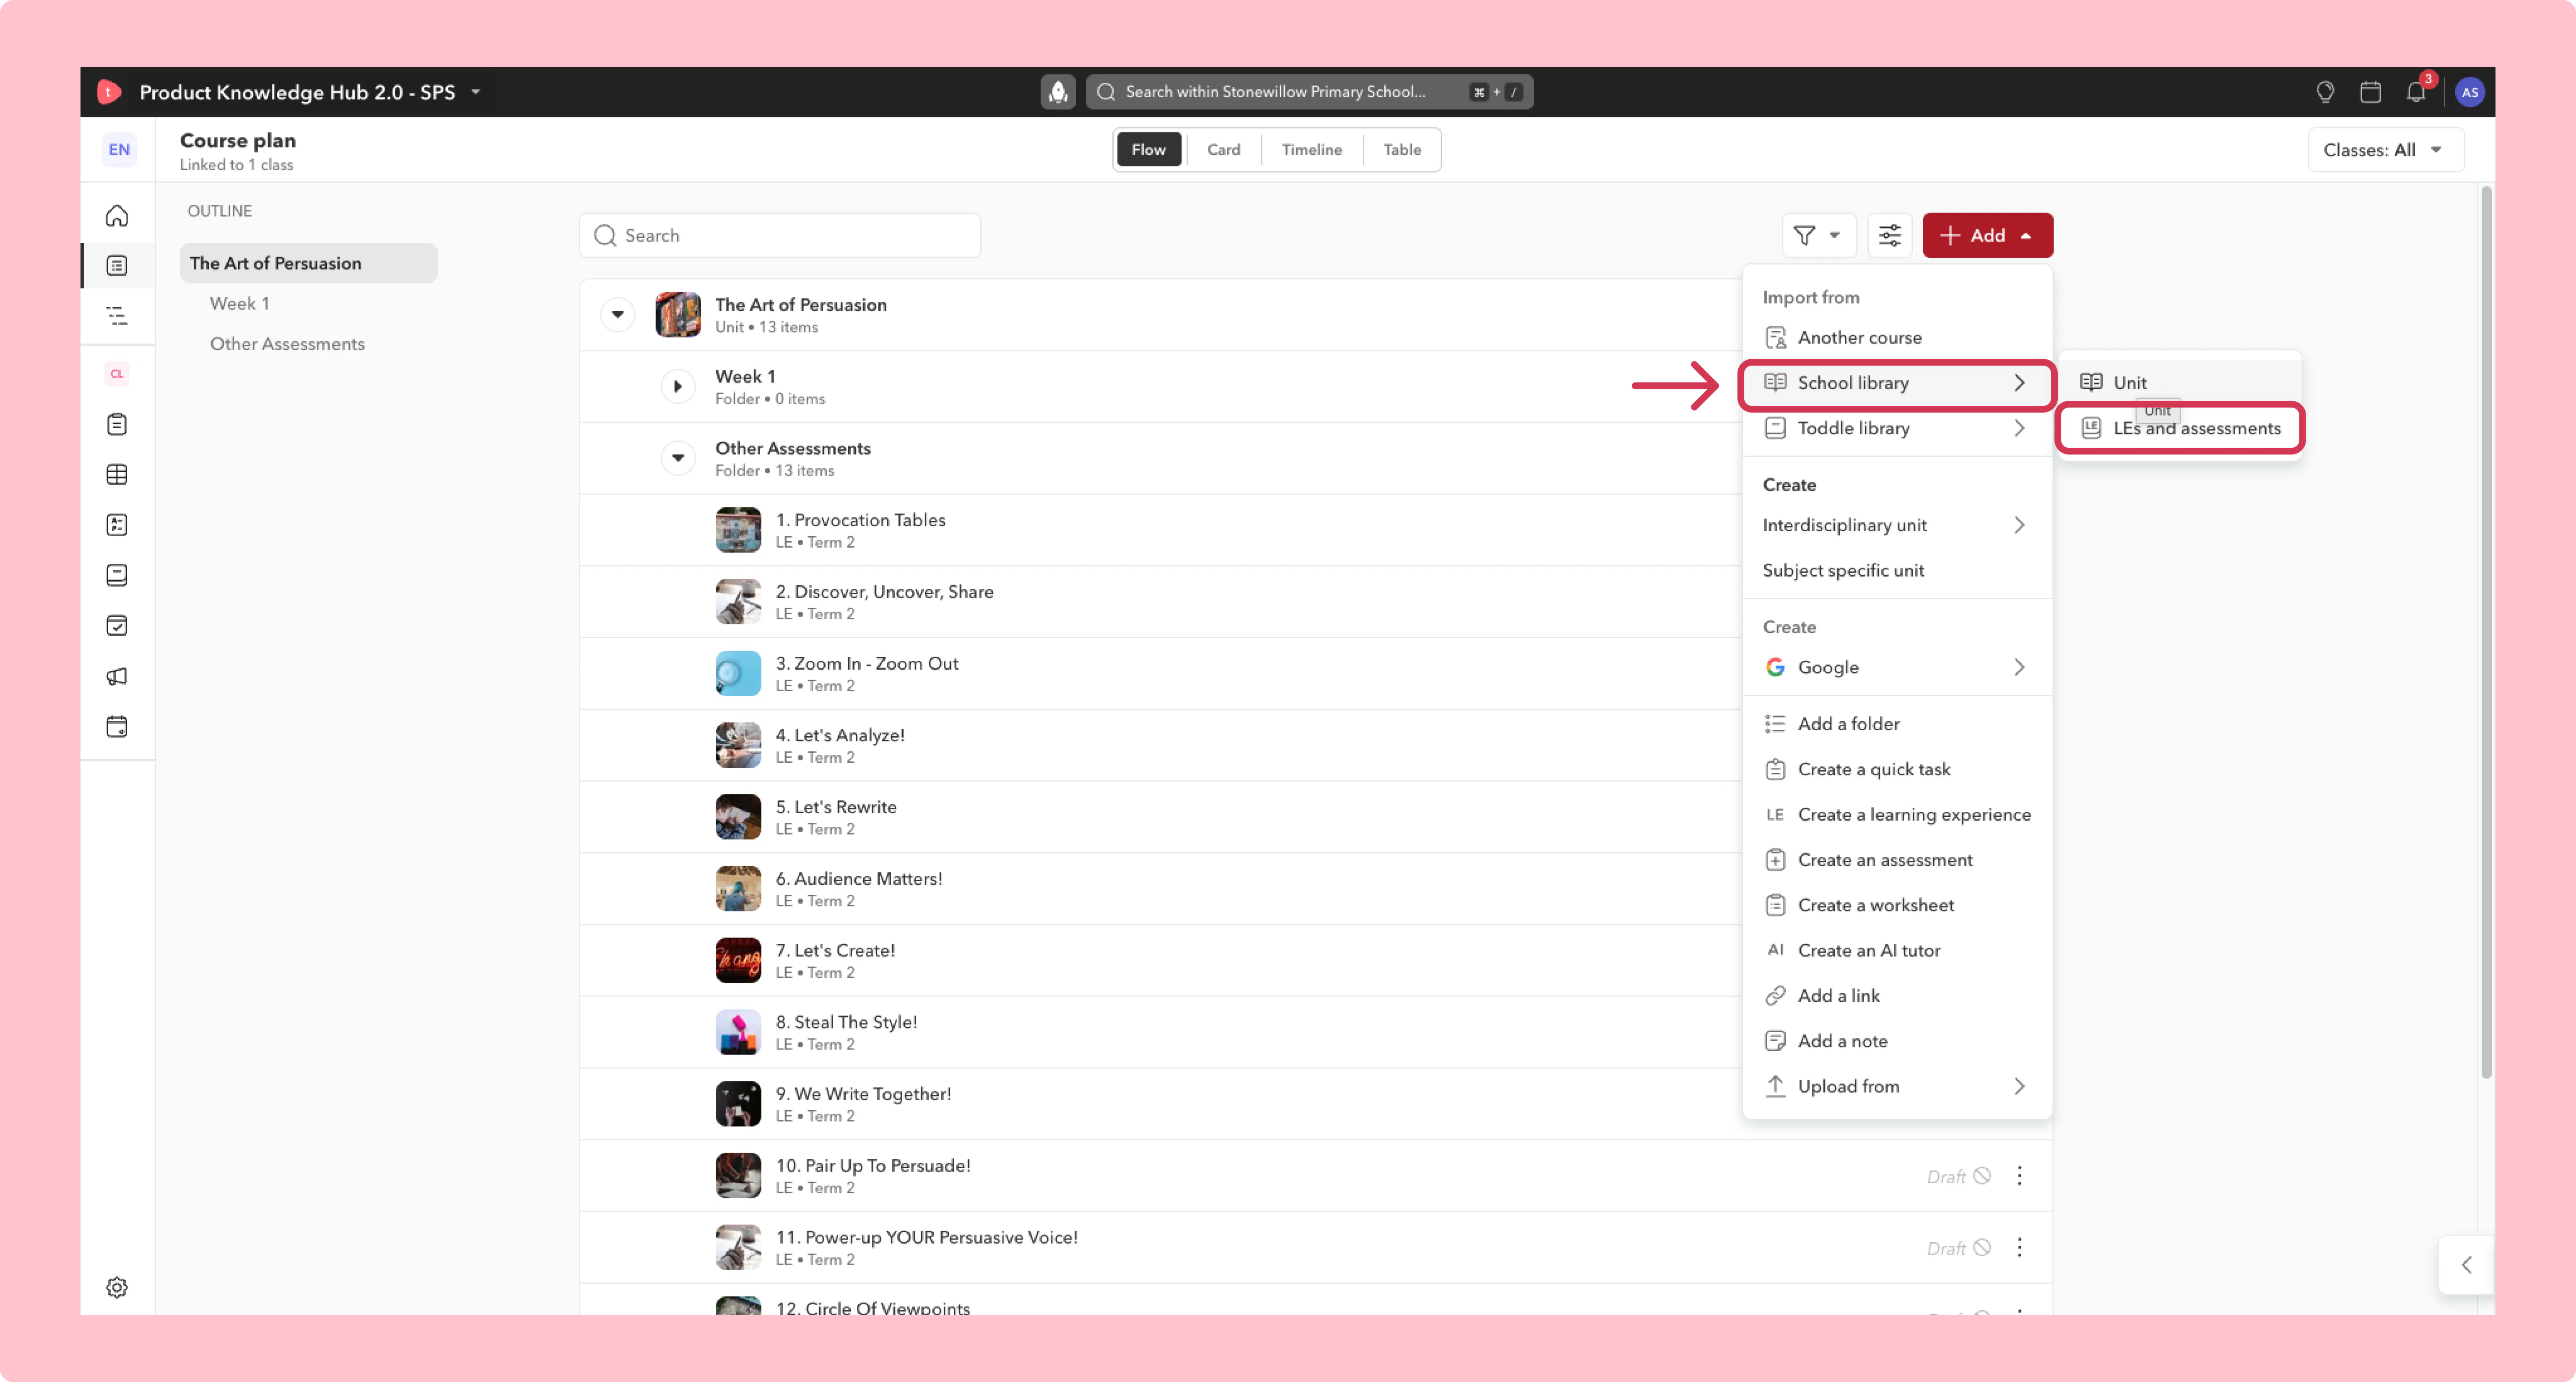Collapse The Art of Persuasion unit
This screenshot has width=2576, height=1382.
point(618,314)
